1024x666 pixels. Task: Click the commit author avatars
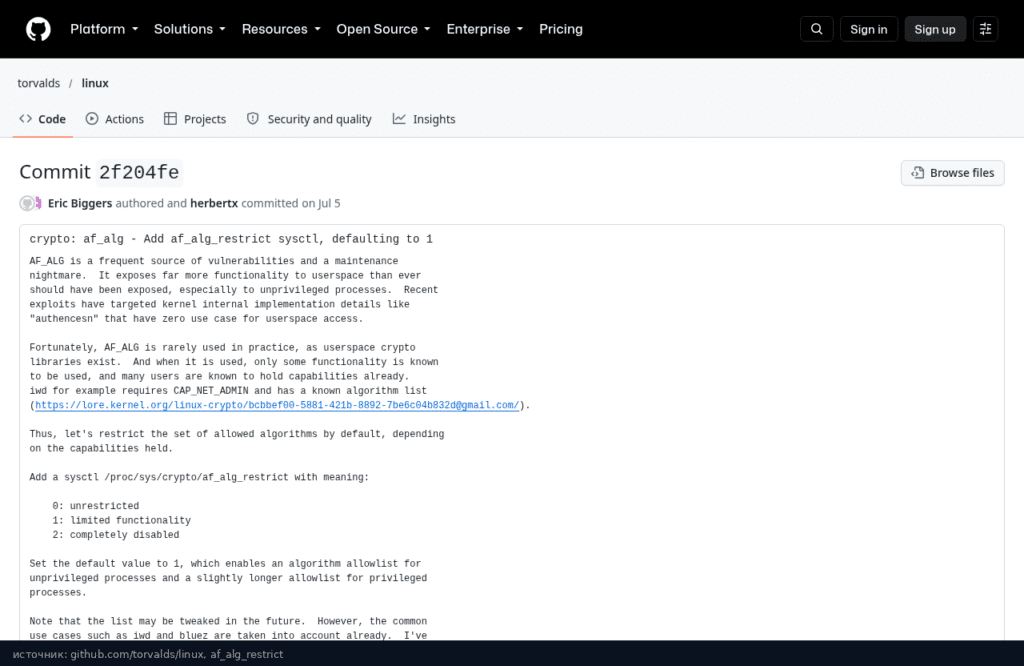tap(30, 203)
